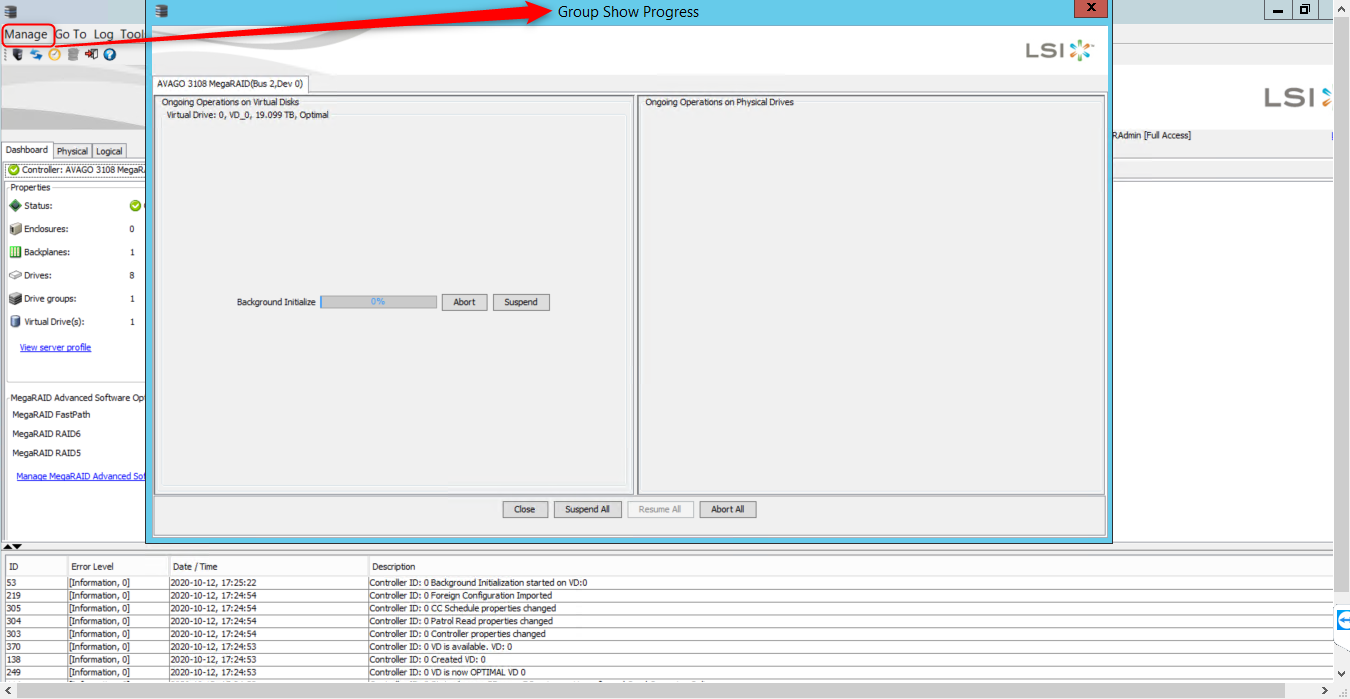Open the Log menu

[104, 34]
